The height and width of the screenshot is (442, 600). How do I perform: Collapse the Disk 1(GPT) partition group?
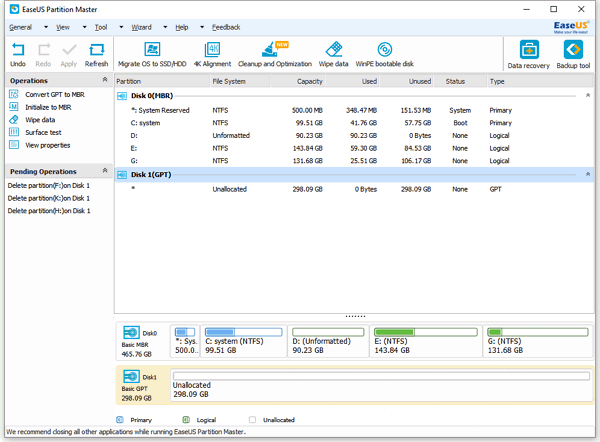[588, 174]
